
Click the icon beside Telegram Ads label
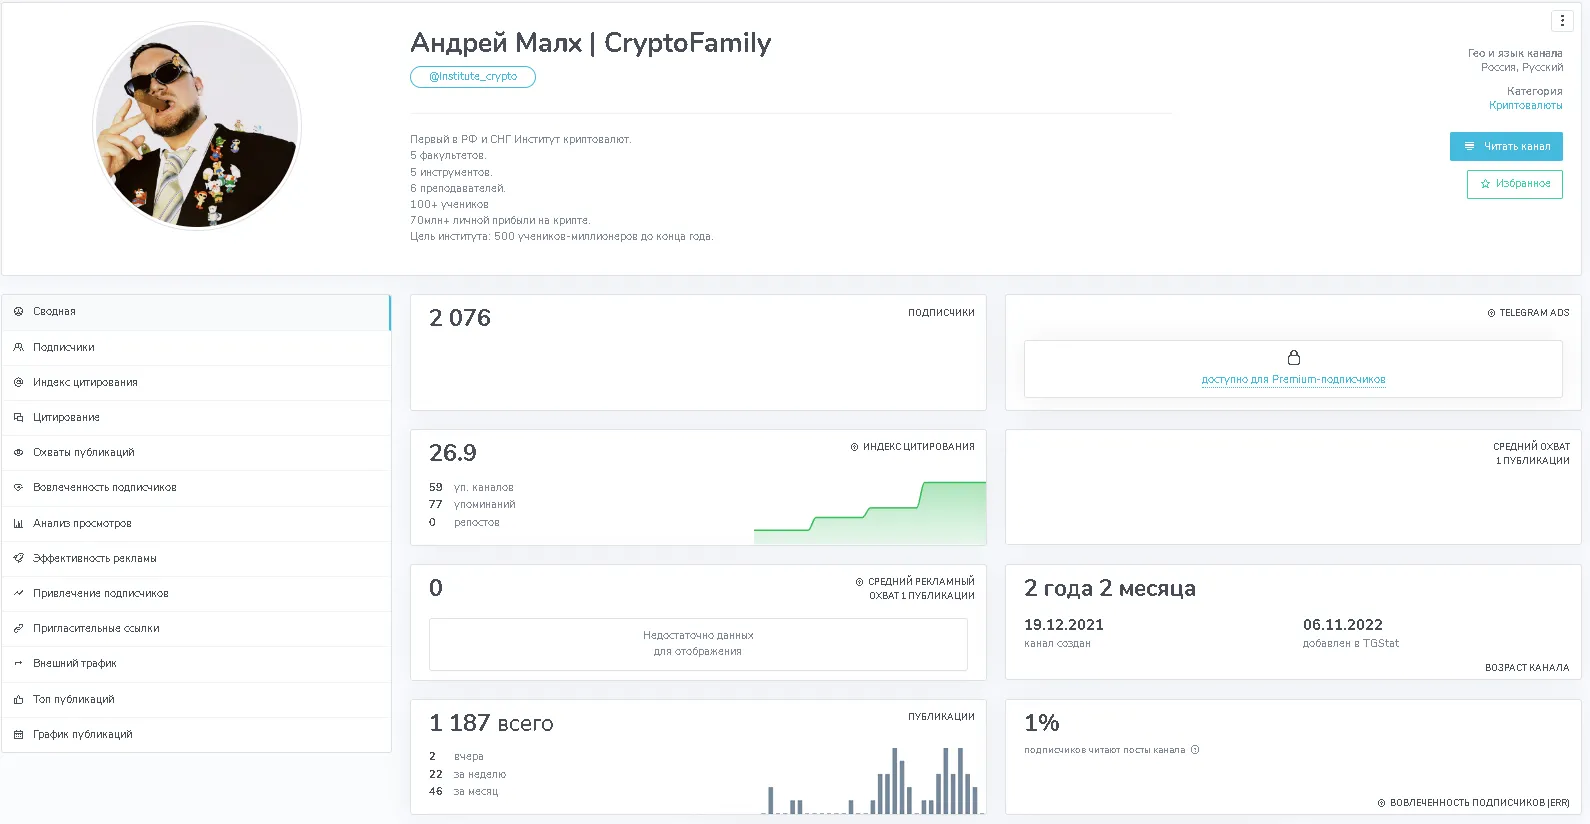1491,313
